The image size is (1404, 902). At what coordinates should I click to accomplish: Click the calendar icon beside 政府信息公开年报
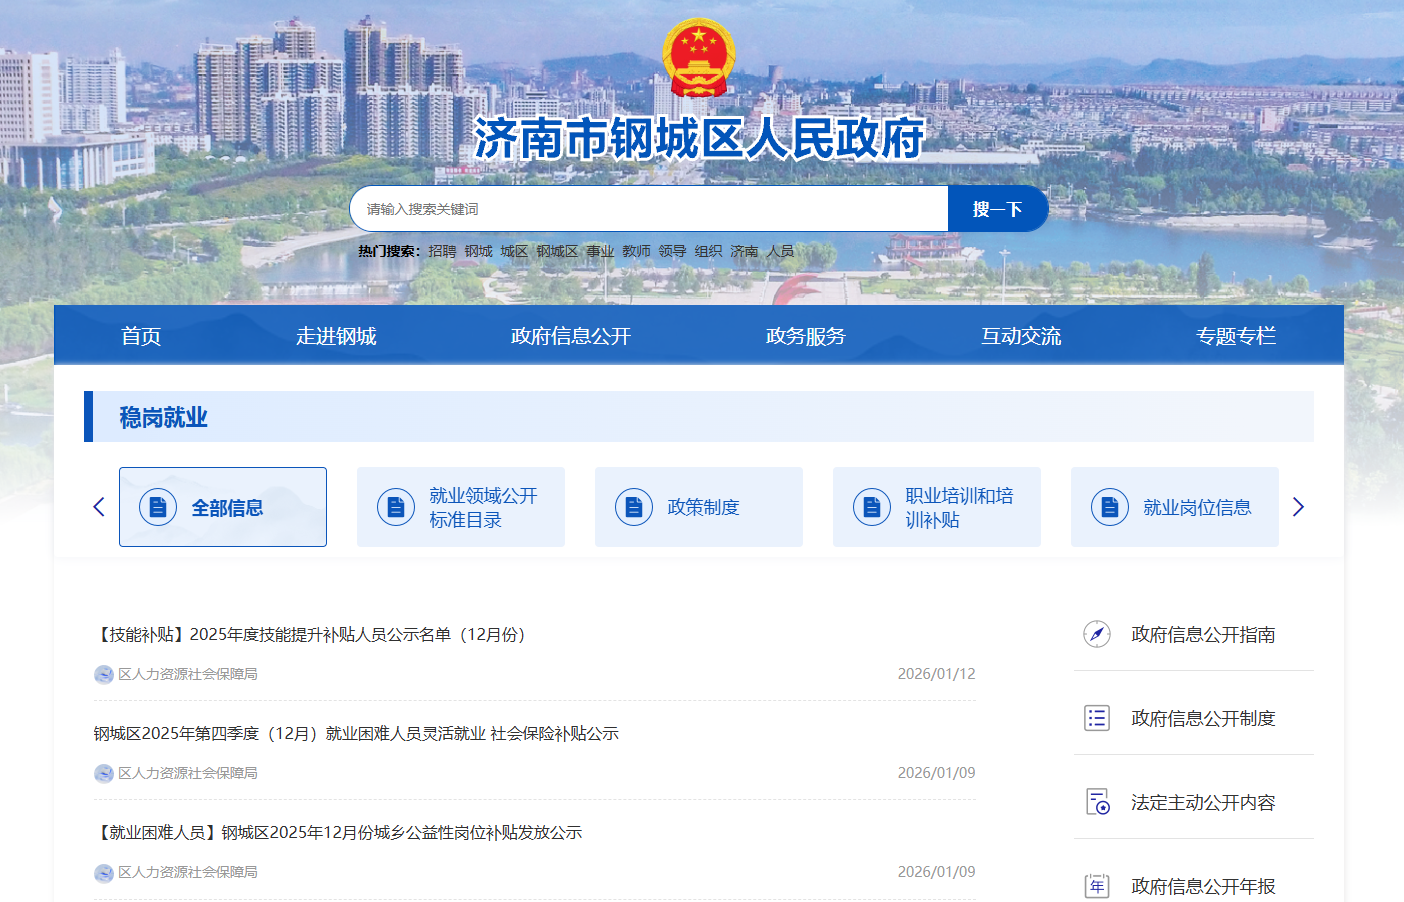[x=1097, y=886]
